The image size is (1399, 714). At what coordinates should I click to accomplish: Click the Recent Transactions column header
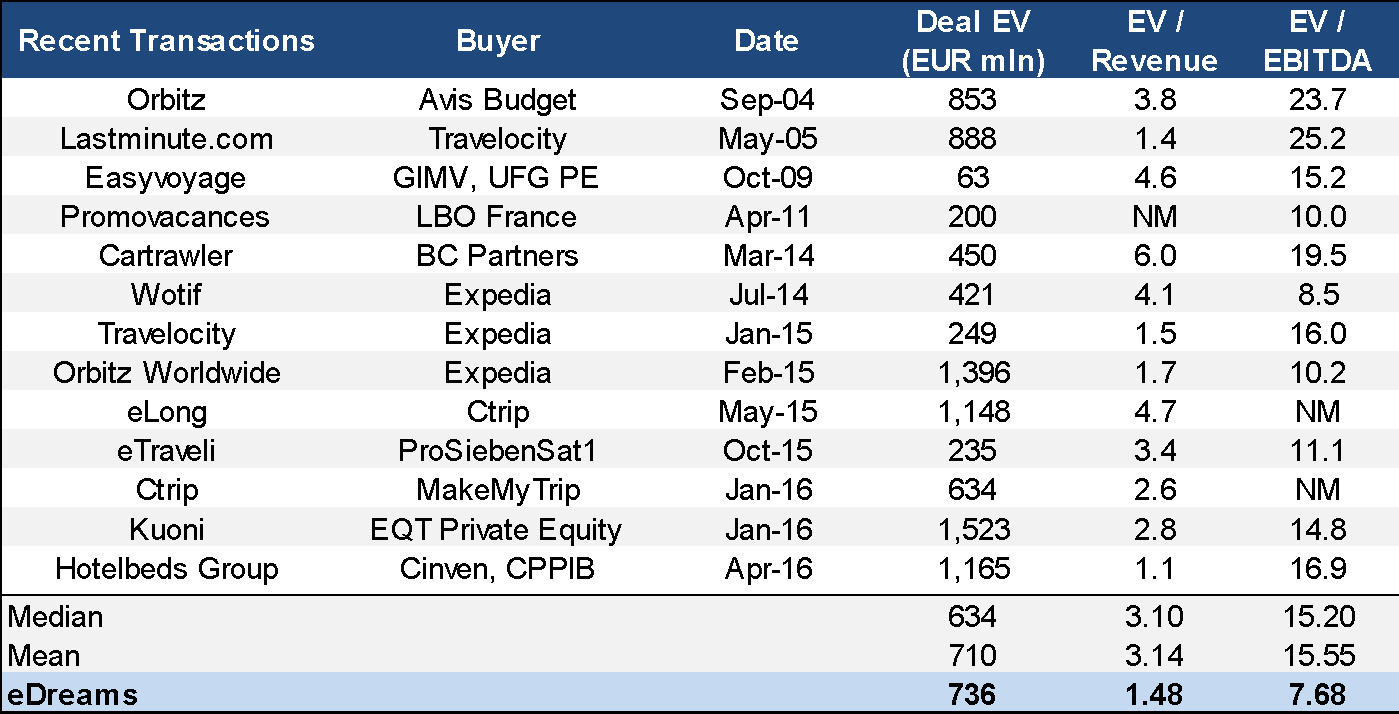tap(167, 41)
